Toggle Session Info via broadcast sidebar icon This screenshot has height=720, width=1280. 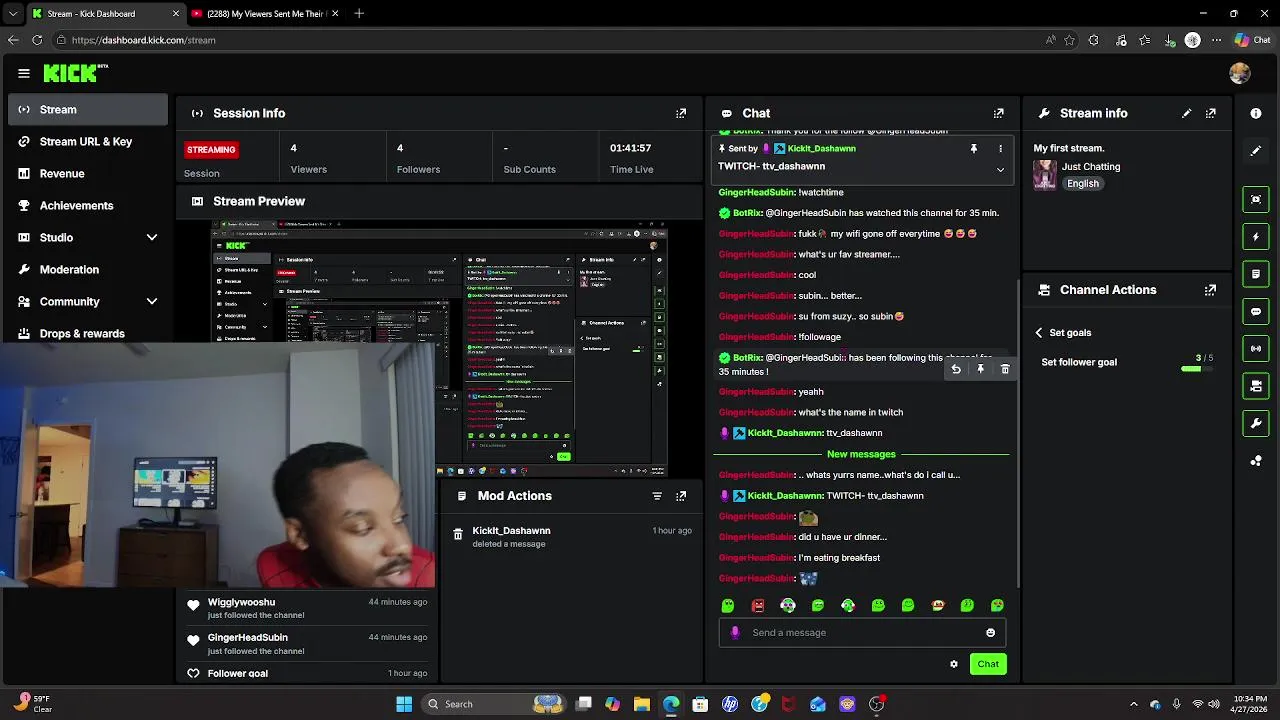coord(1256,349)
